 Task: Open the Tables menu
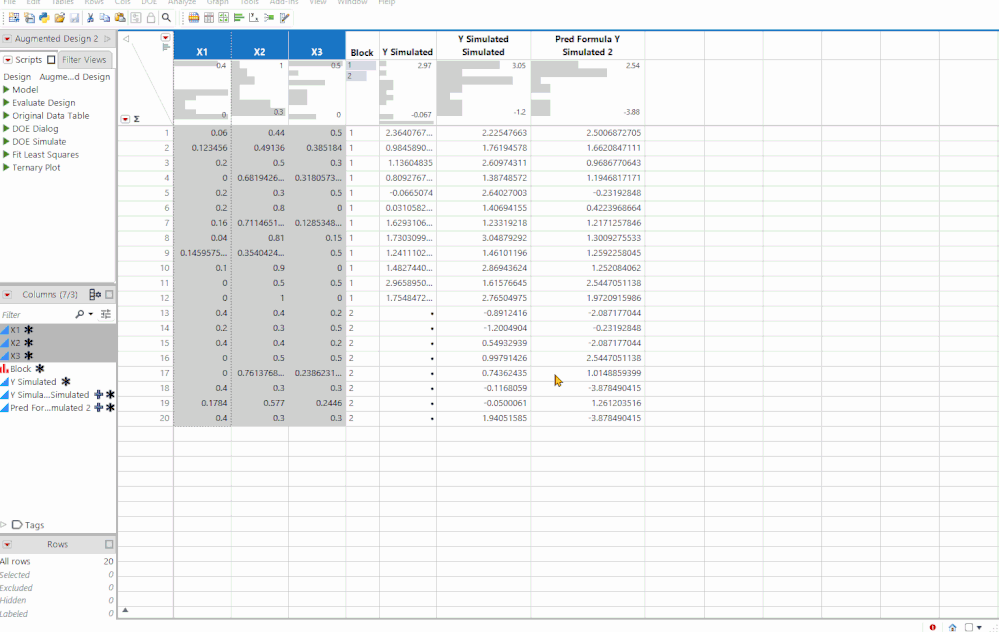point(62,3)
